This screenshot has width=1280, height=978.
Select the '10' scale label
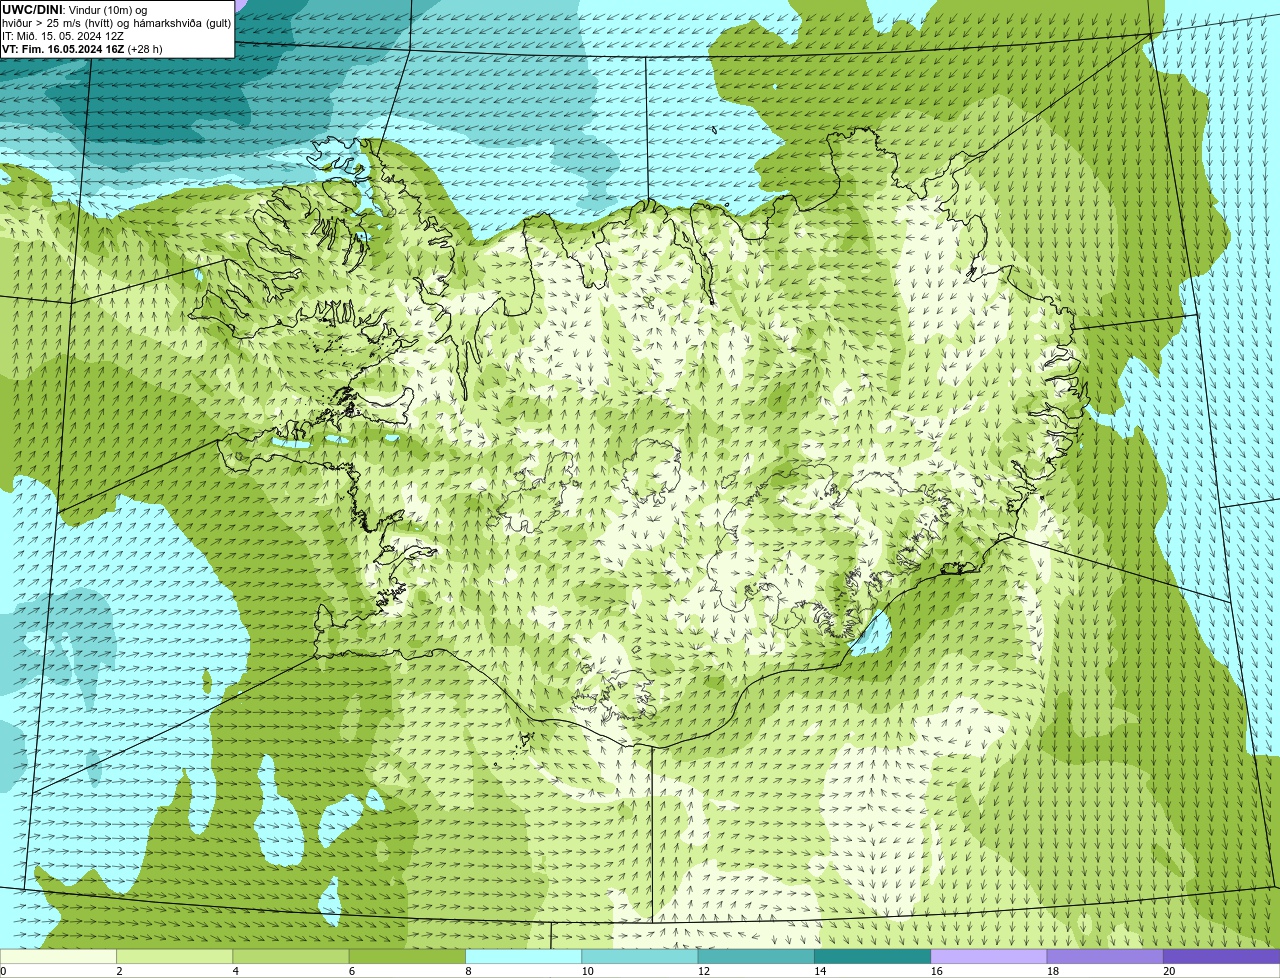587,971
